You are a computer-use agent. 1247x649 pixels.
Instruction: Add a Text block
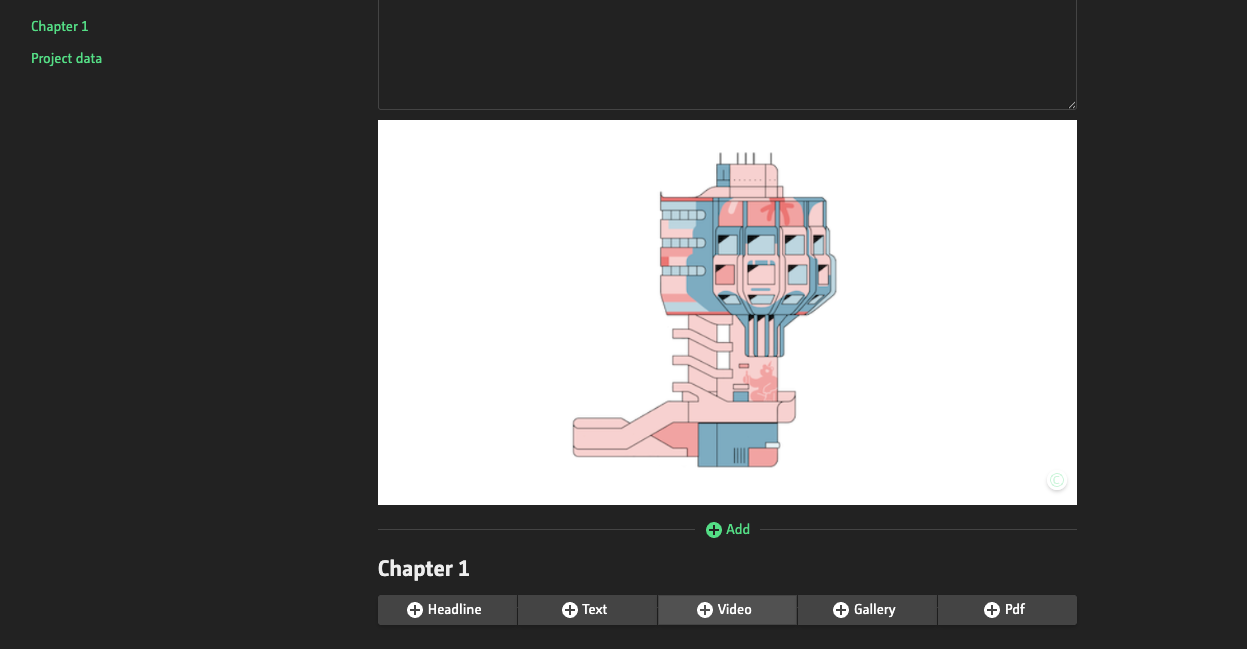[x=587, y=609]
